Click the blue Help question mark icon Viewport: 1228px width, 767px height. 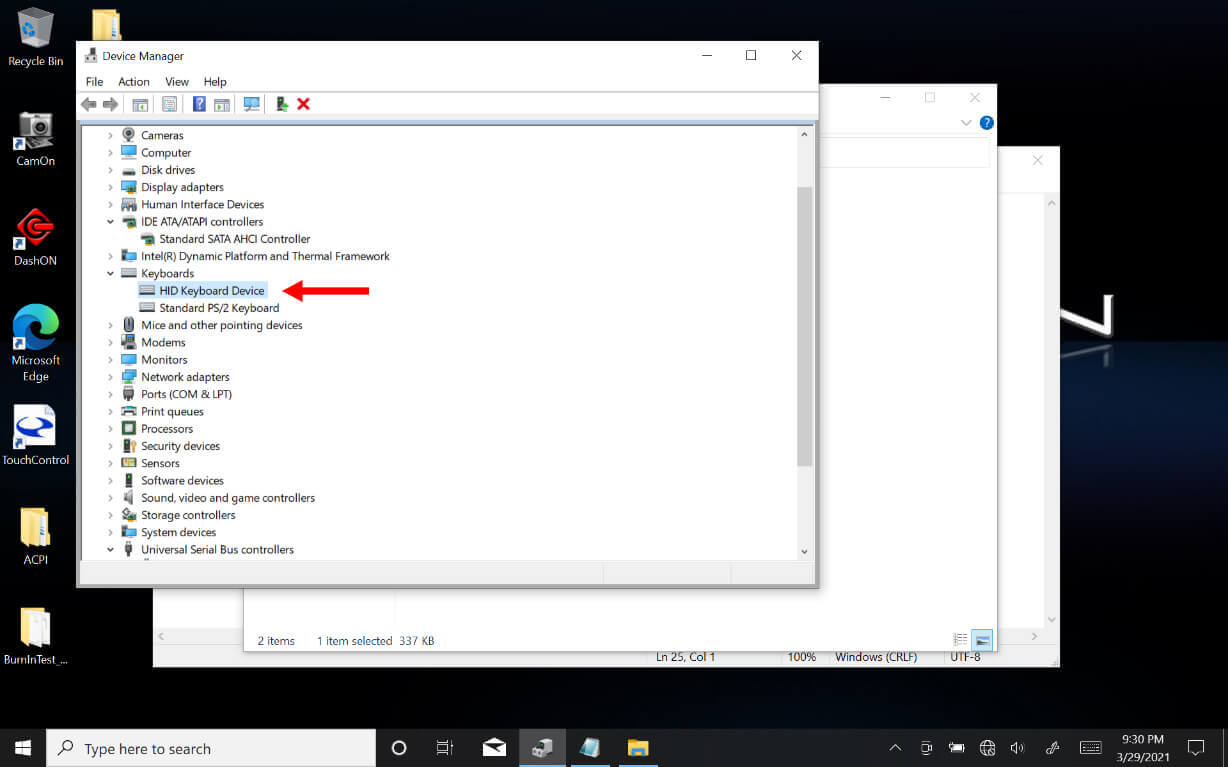point(199,104)
